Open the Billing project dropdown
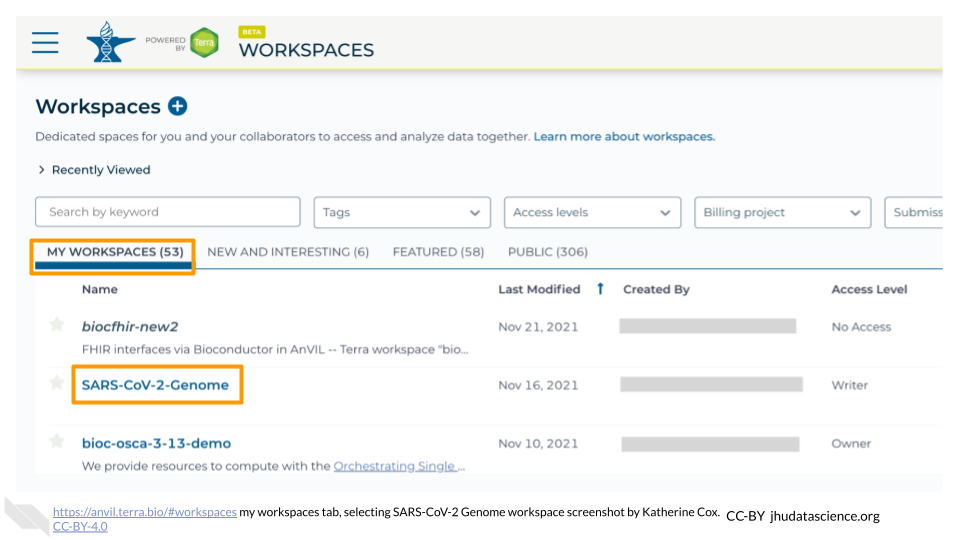 point(782,212)
